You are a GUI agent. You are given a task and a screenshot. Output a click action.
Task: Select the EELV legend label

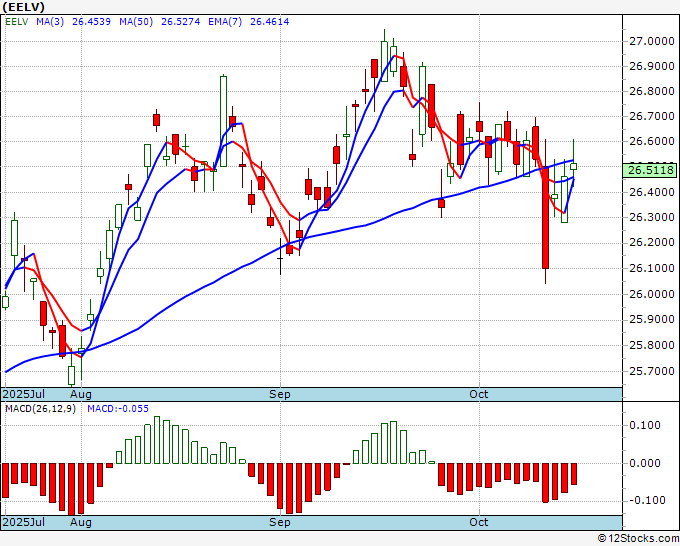tap(17, 22)
